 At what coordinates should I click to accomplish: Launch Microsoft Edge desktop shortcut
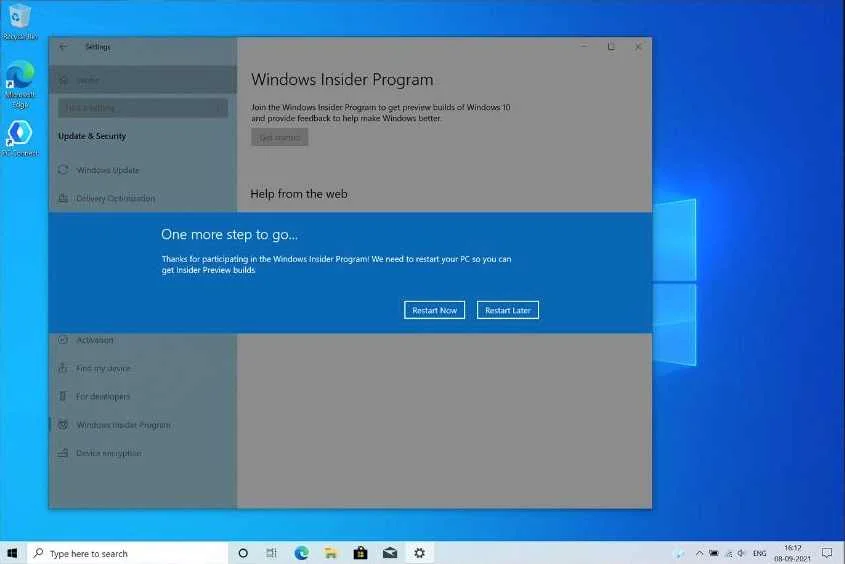coord(20,85)
